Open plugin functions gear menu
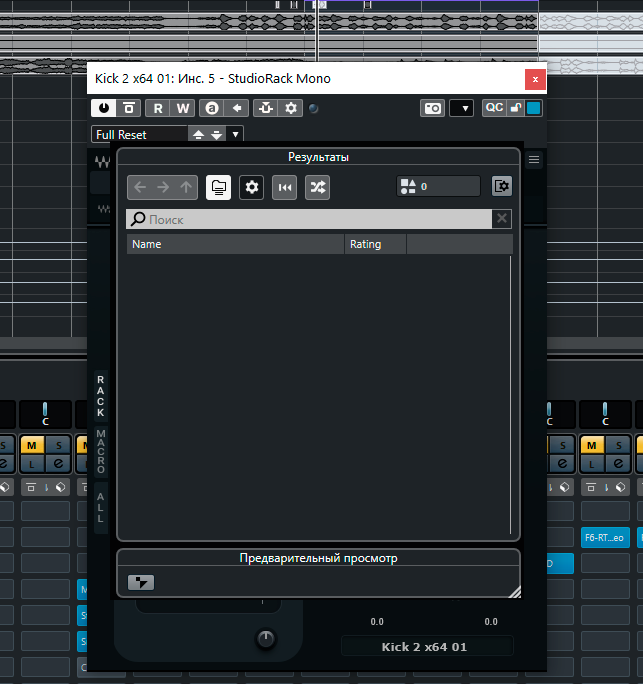The width and height of the screenshot is (643, 684). 291,108
